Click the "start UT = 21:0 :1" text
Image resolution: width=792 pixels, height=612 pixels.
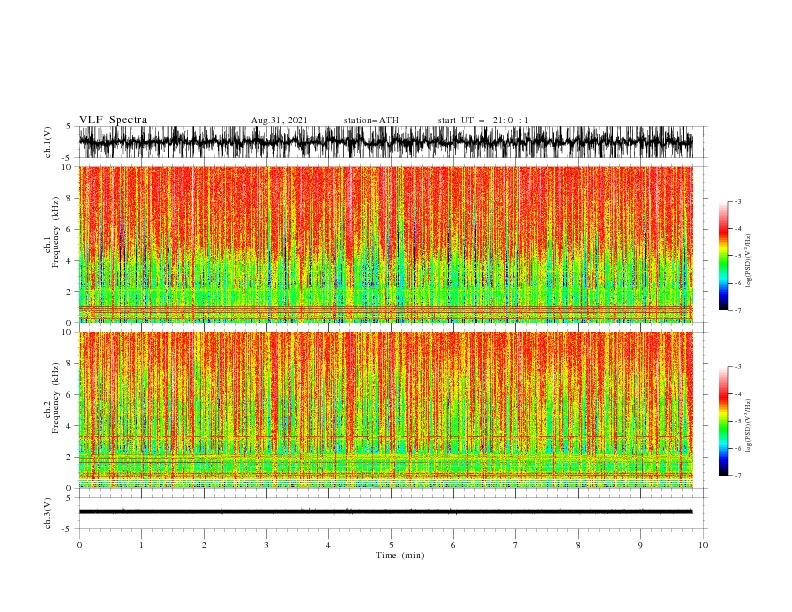(483, 120)
